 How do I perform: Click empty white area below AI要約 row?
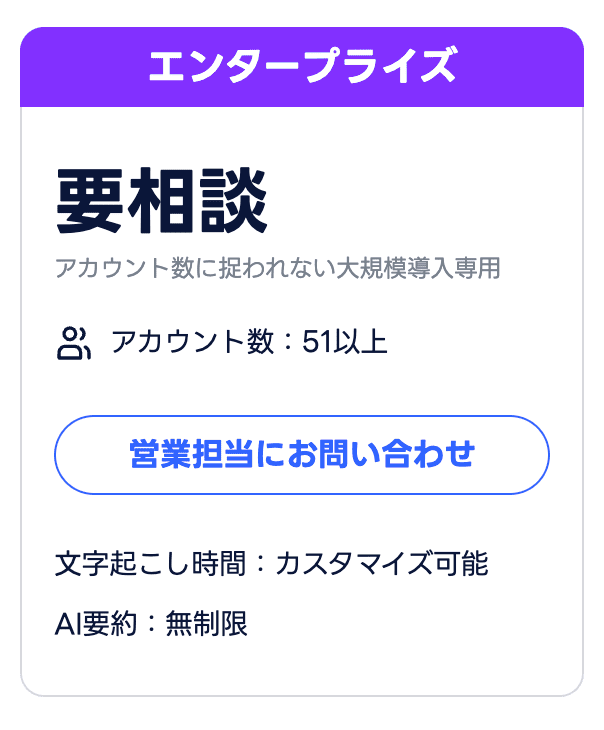[302, 668]
